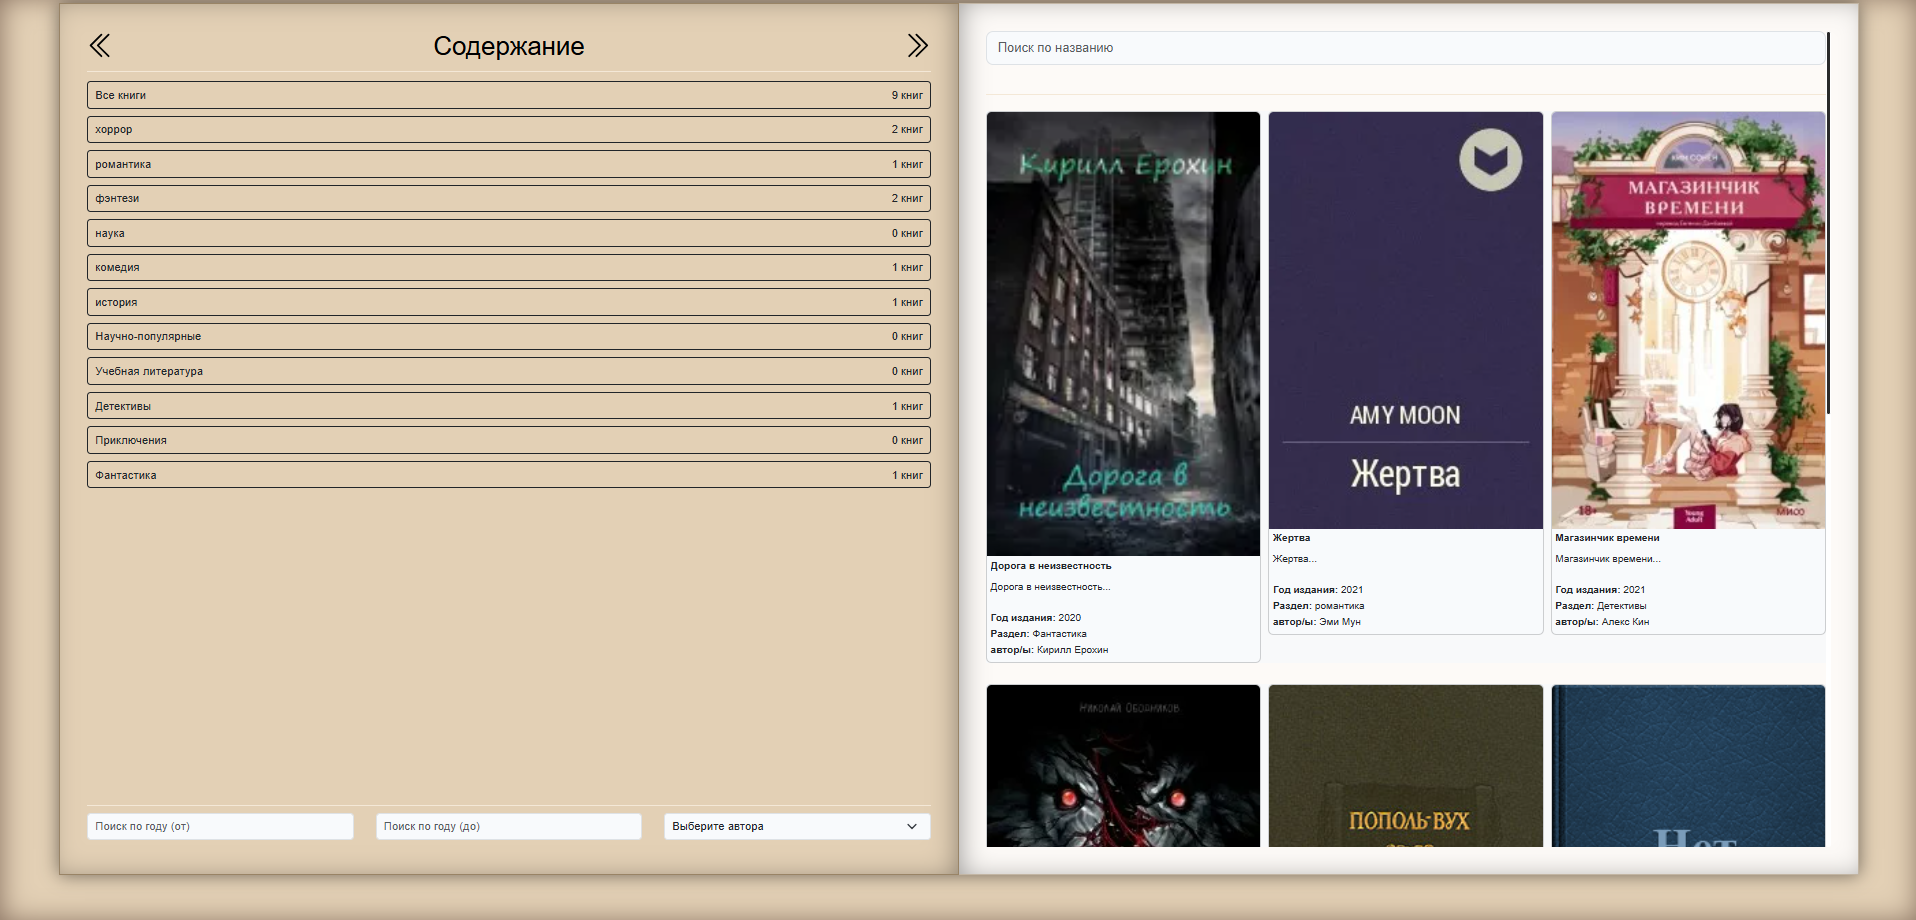Viewport: 1916px width, 920px height.
Task: Select the 'наука' category row
Action: click(509, 233)
